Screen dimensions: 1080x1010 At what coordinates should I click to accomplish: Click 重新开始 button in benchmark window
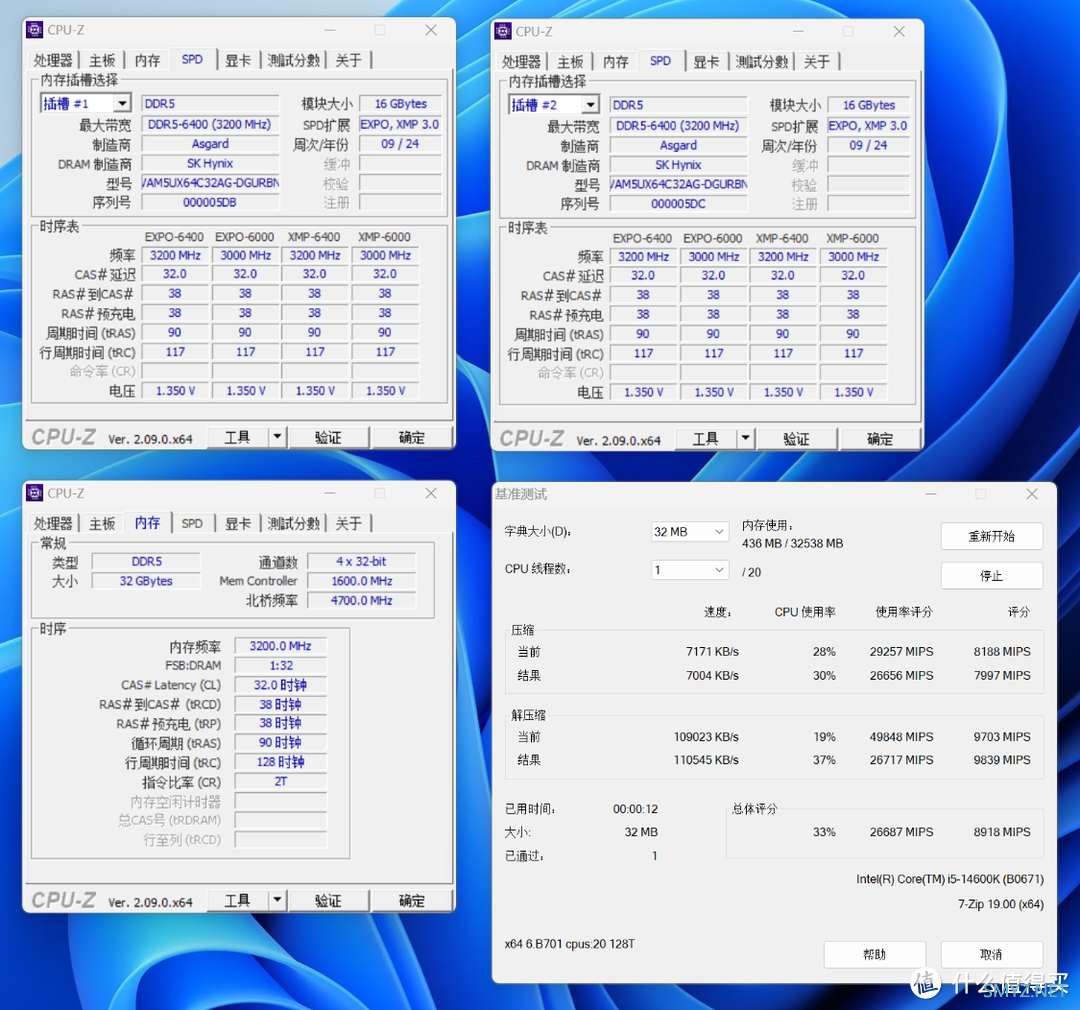992,536
